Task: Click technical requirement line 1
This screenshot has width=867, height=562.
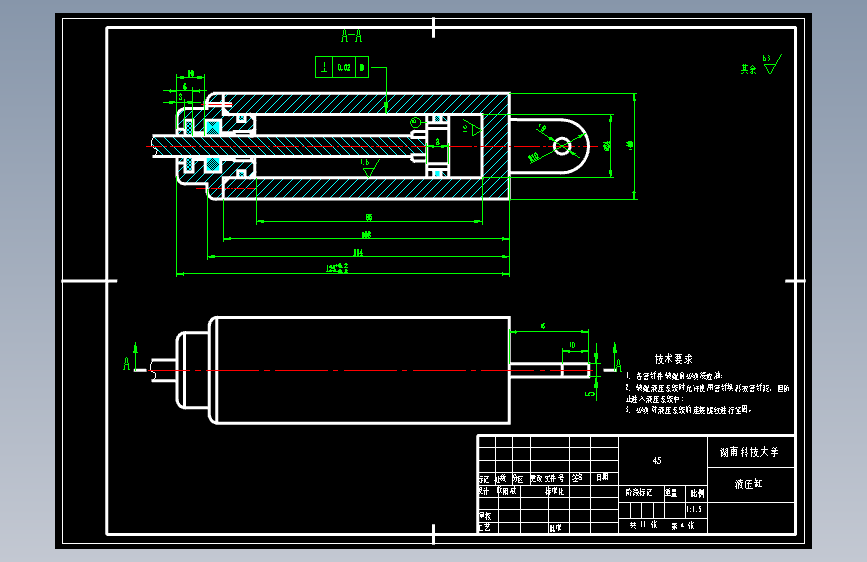Action: 674,376
